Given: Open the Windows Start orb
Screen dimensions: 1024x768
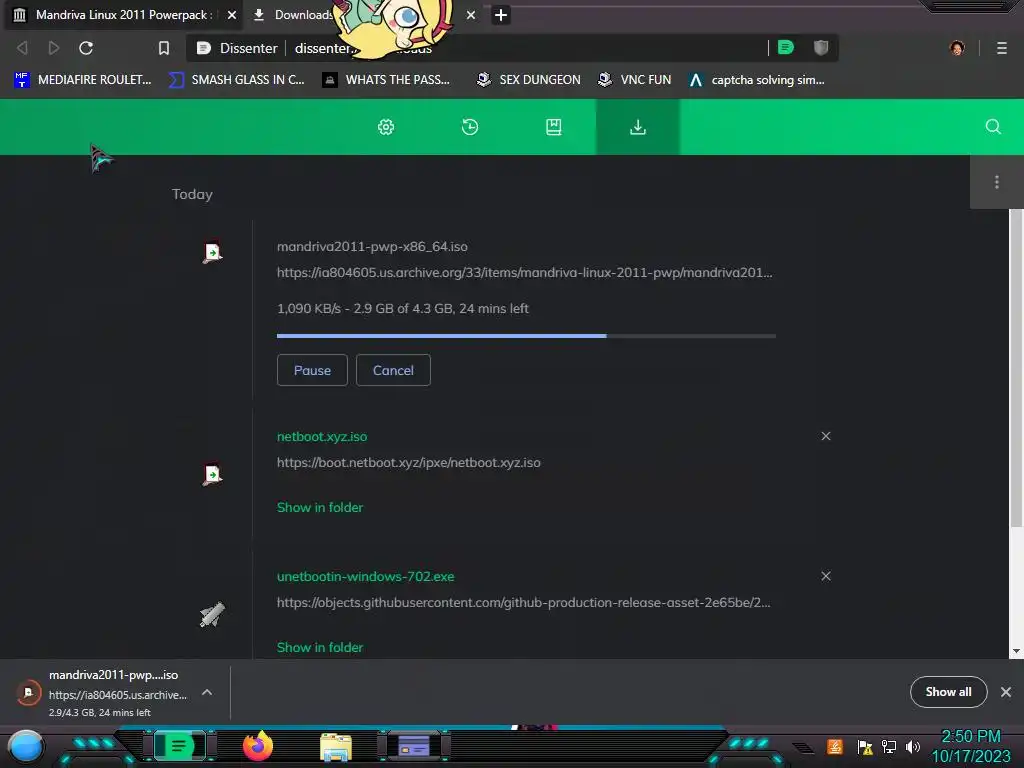Looking at the screenshot, I should [26, 746].
